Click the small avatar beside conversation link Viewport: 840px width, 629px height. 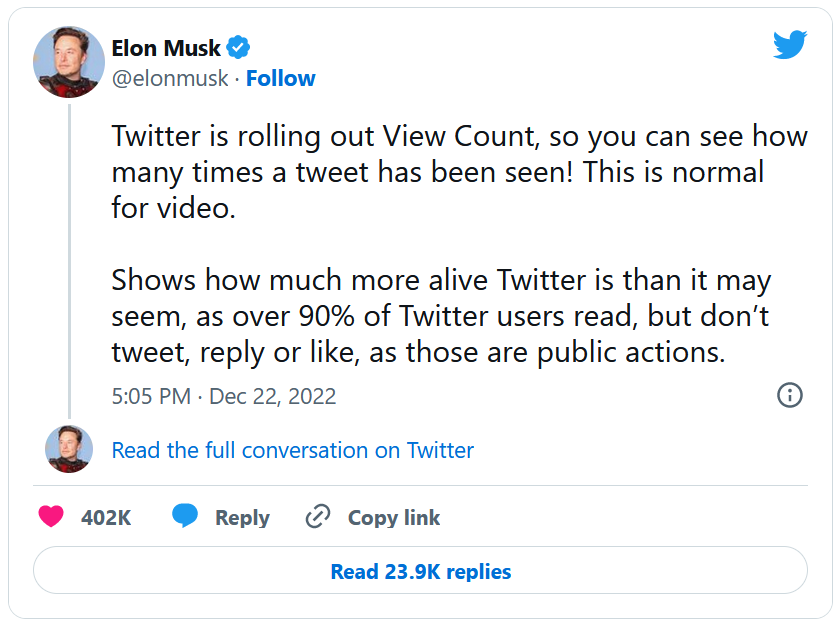pyautogui.click(x=69, y=449)
